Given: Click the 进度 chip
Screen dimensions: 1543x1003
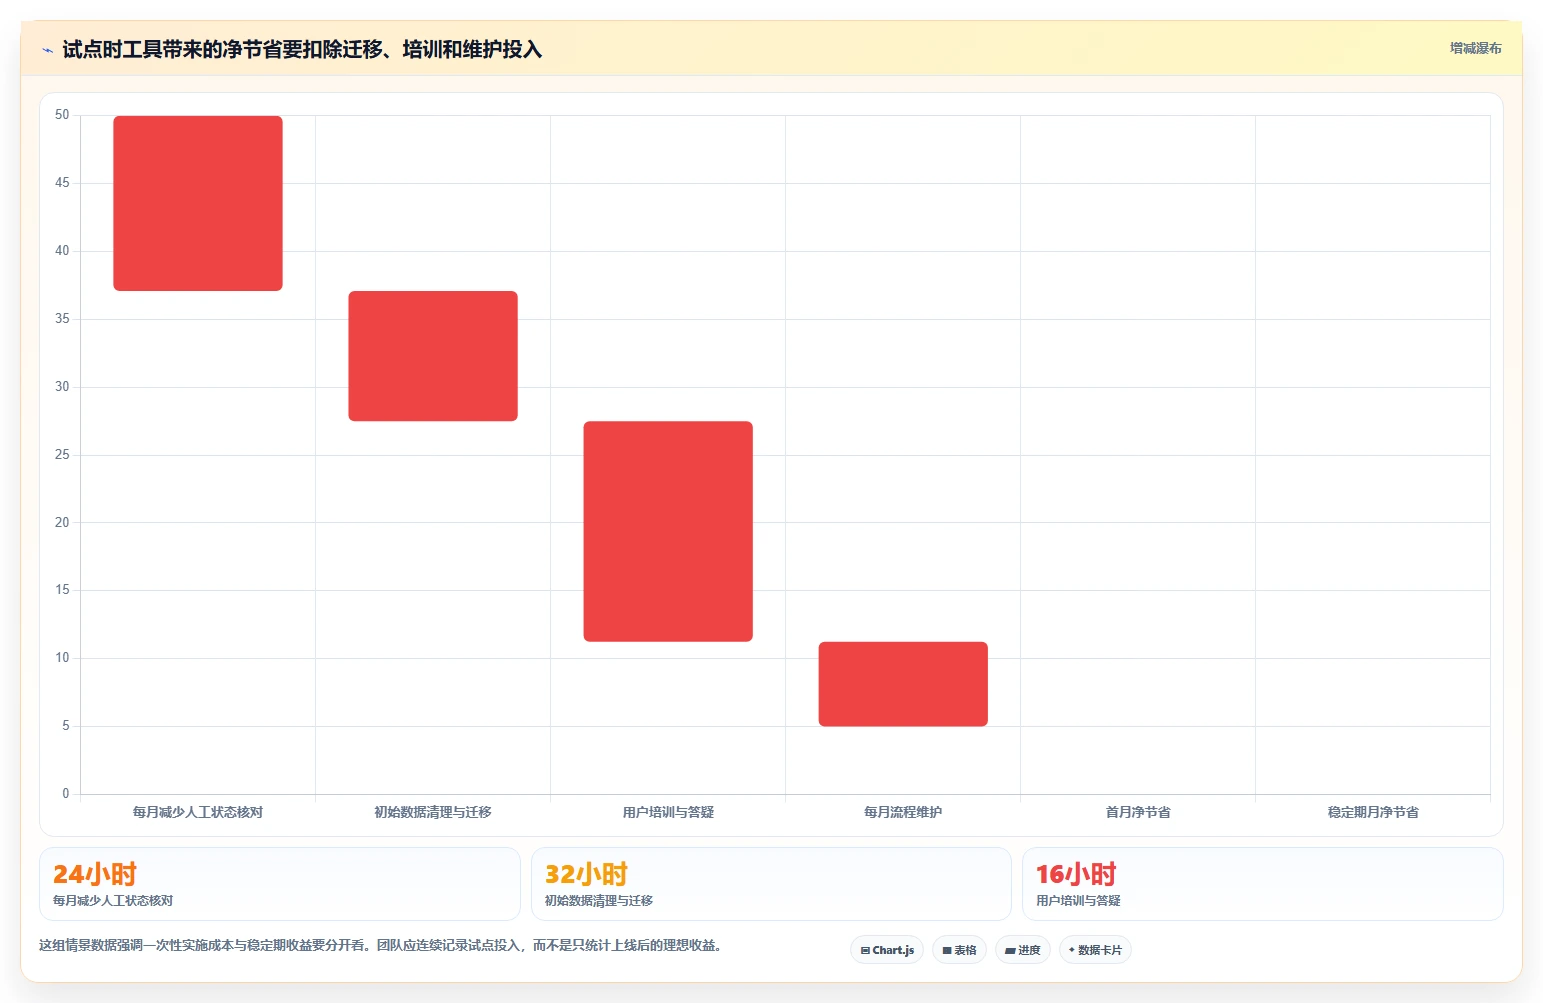Looking at the screenshot, I should (1022, 950).
